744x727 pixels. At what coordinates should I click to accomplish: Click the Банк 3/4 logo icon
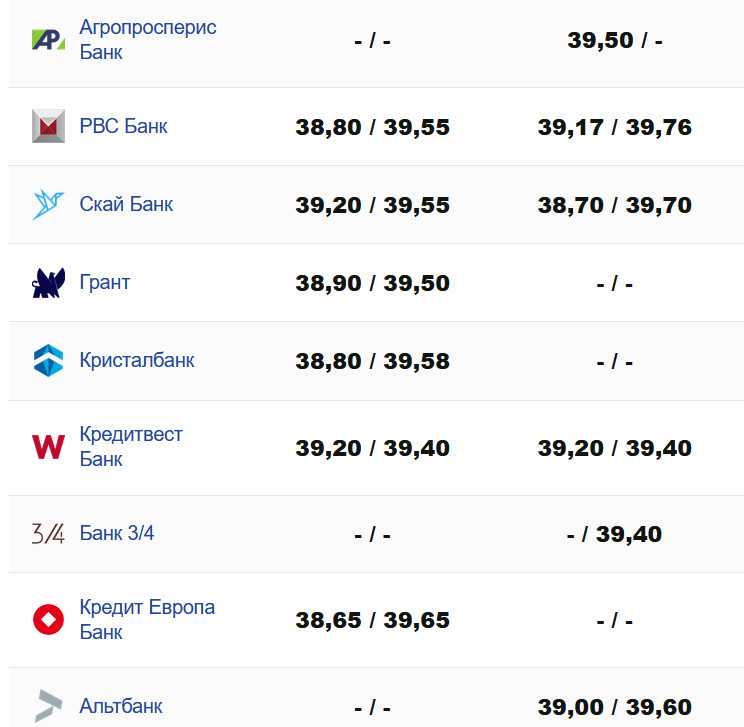pos(48,534)
